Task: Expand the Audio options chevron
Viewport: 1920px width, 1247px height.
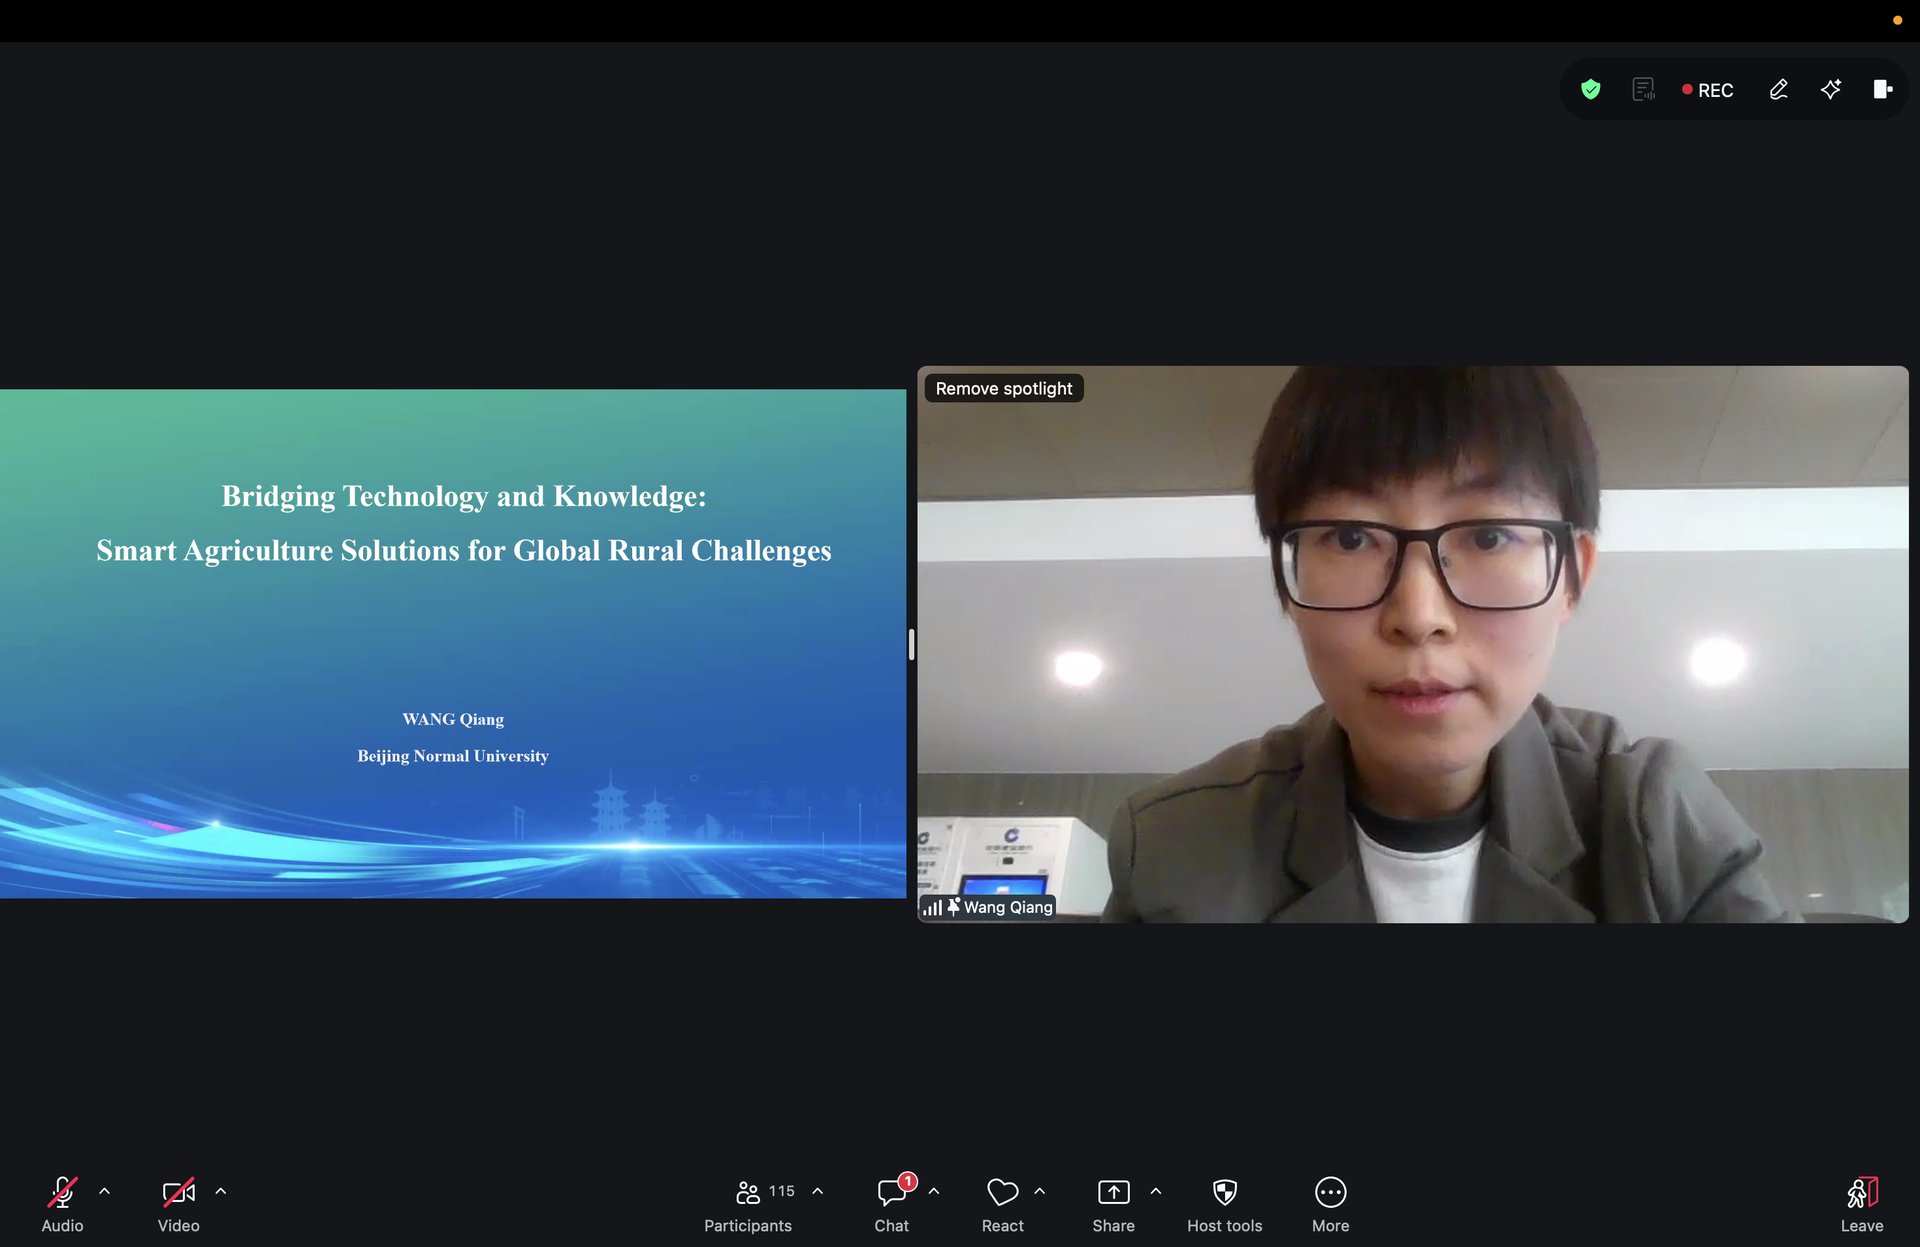Action: click(x=105, y=1191)
